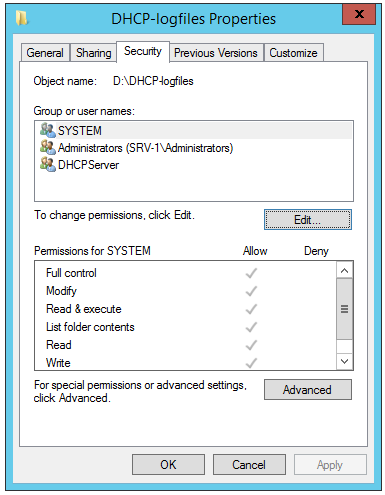Open Advanced permission settings
The image size is (385, 495).
[308, 389]
